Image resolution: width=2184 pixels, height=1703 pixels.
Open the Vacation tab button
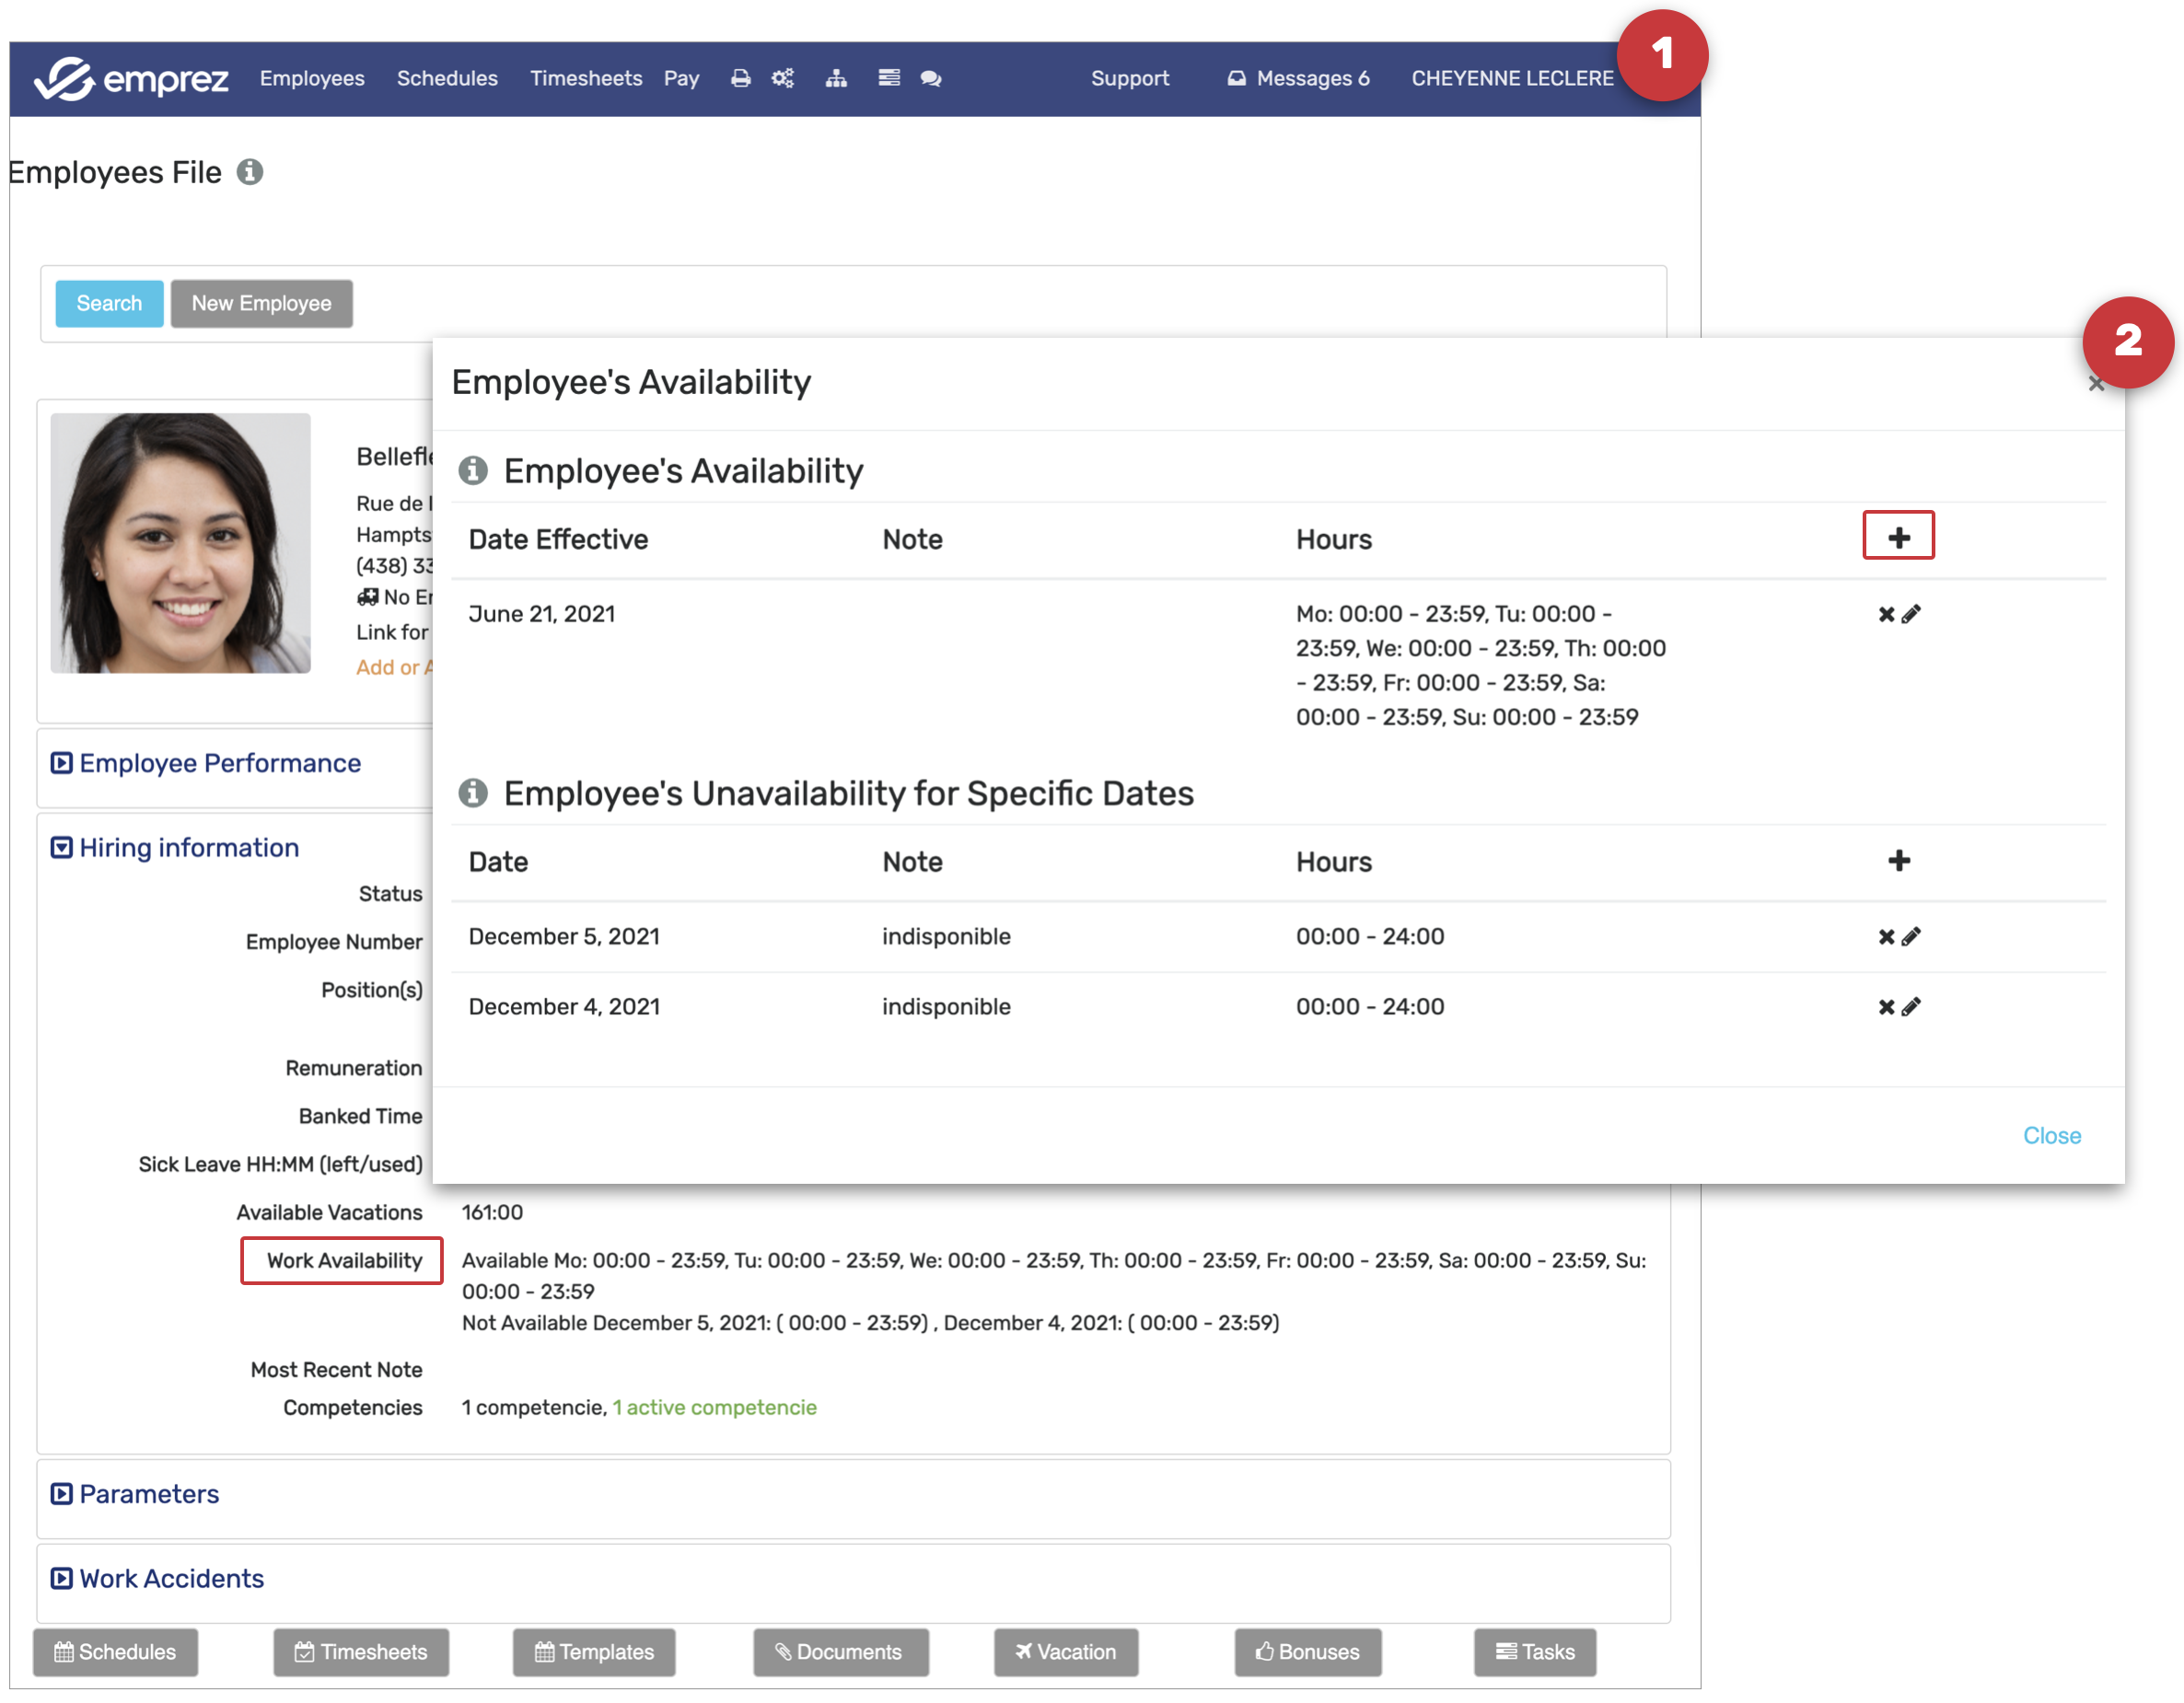coord(1065,1652)
